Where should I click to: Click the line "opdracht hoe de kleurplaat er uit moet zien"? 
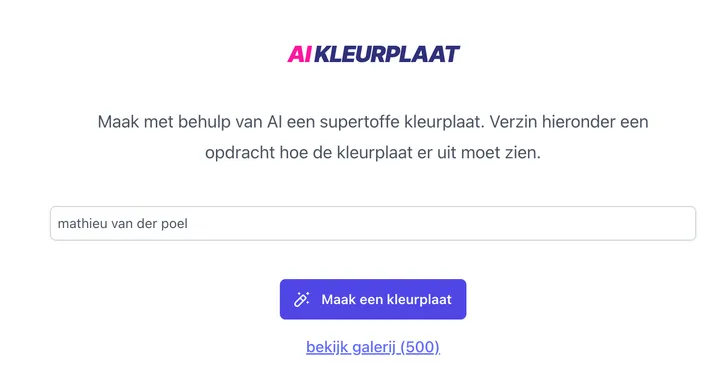(373, 152)
